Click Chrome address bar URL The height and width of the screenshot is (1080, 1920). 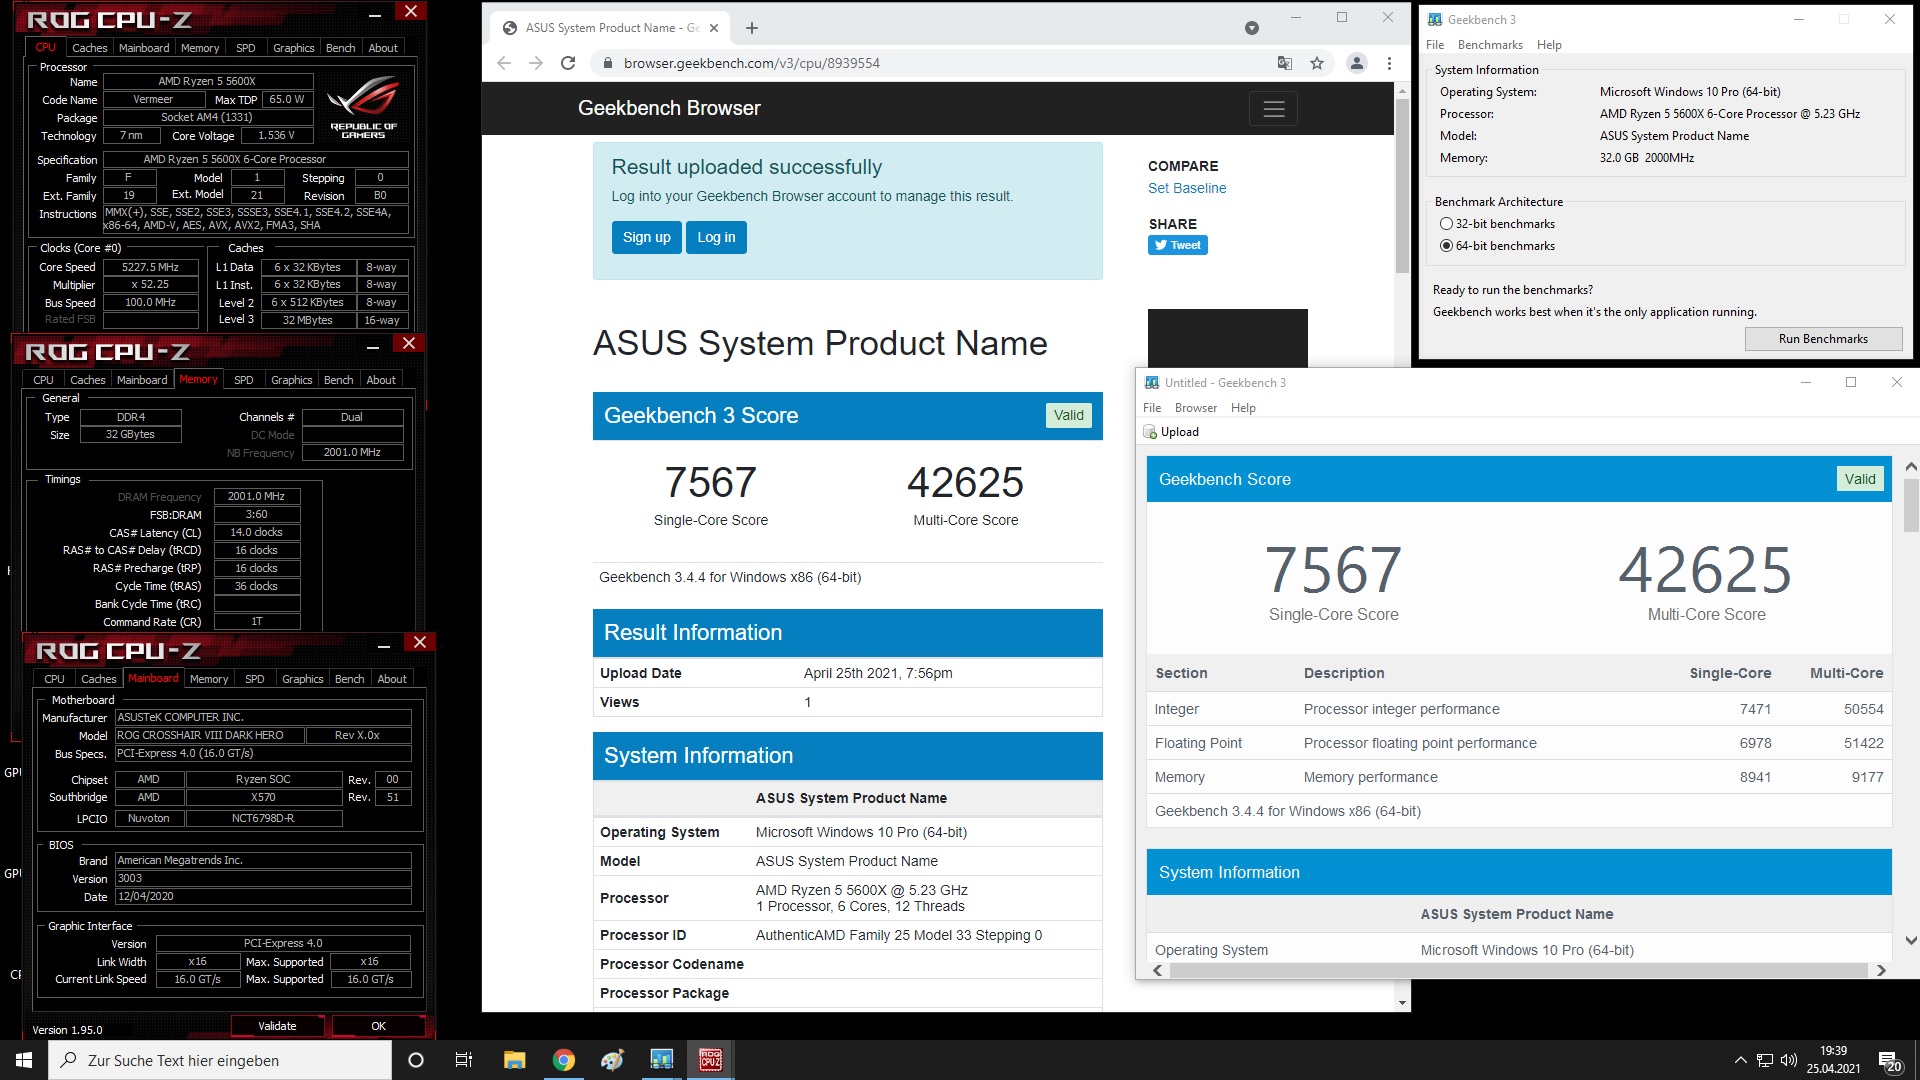752,63
